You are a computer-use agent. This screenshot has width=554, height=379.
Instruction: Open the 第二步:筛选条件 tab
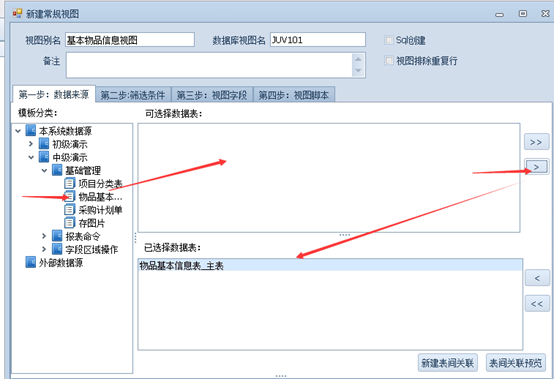133,95
